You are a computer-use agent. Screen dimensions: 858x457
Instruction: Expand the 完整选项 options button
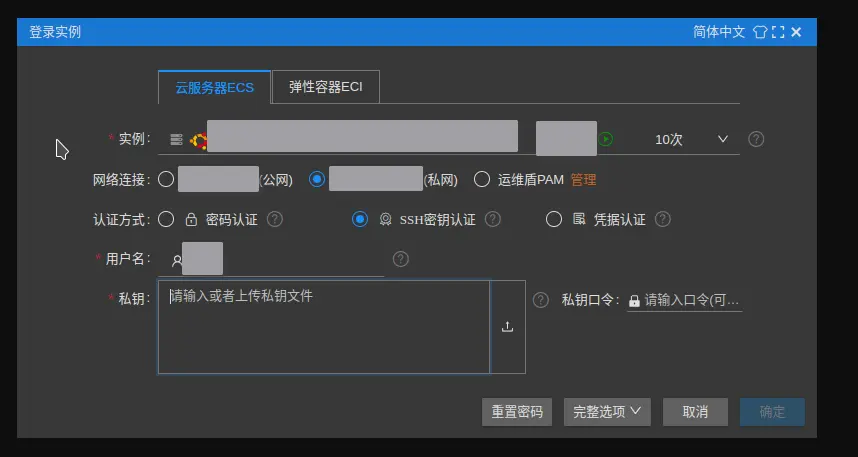[607, 412]
